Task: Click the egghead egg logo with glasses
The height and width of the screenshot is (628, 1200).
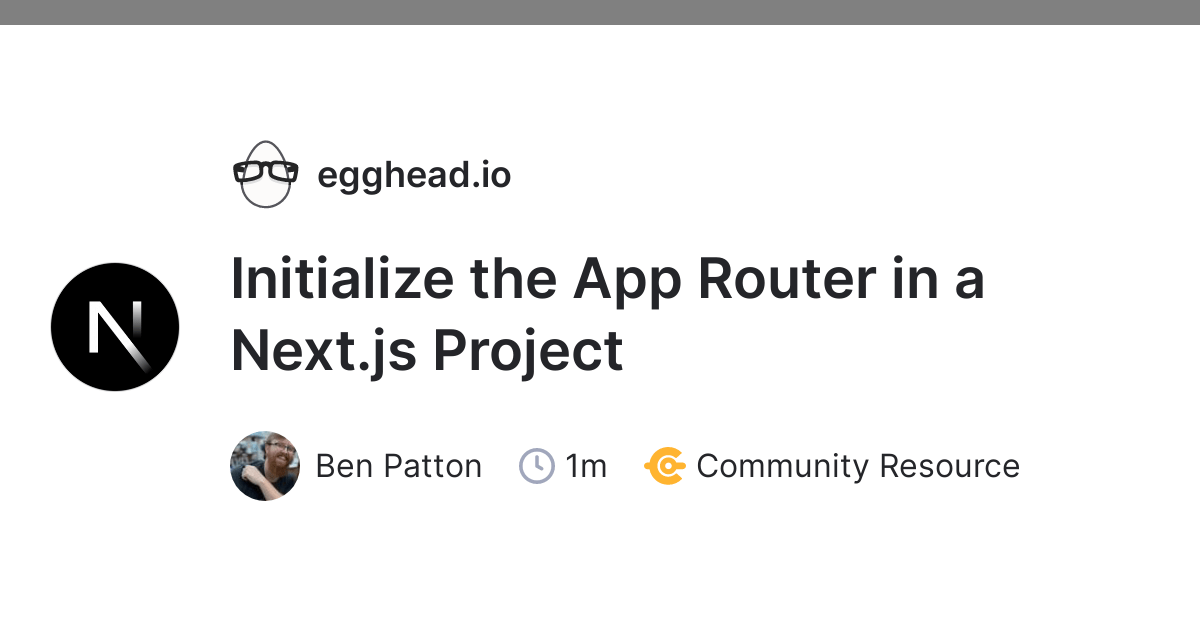Action: tap(265, 175)
